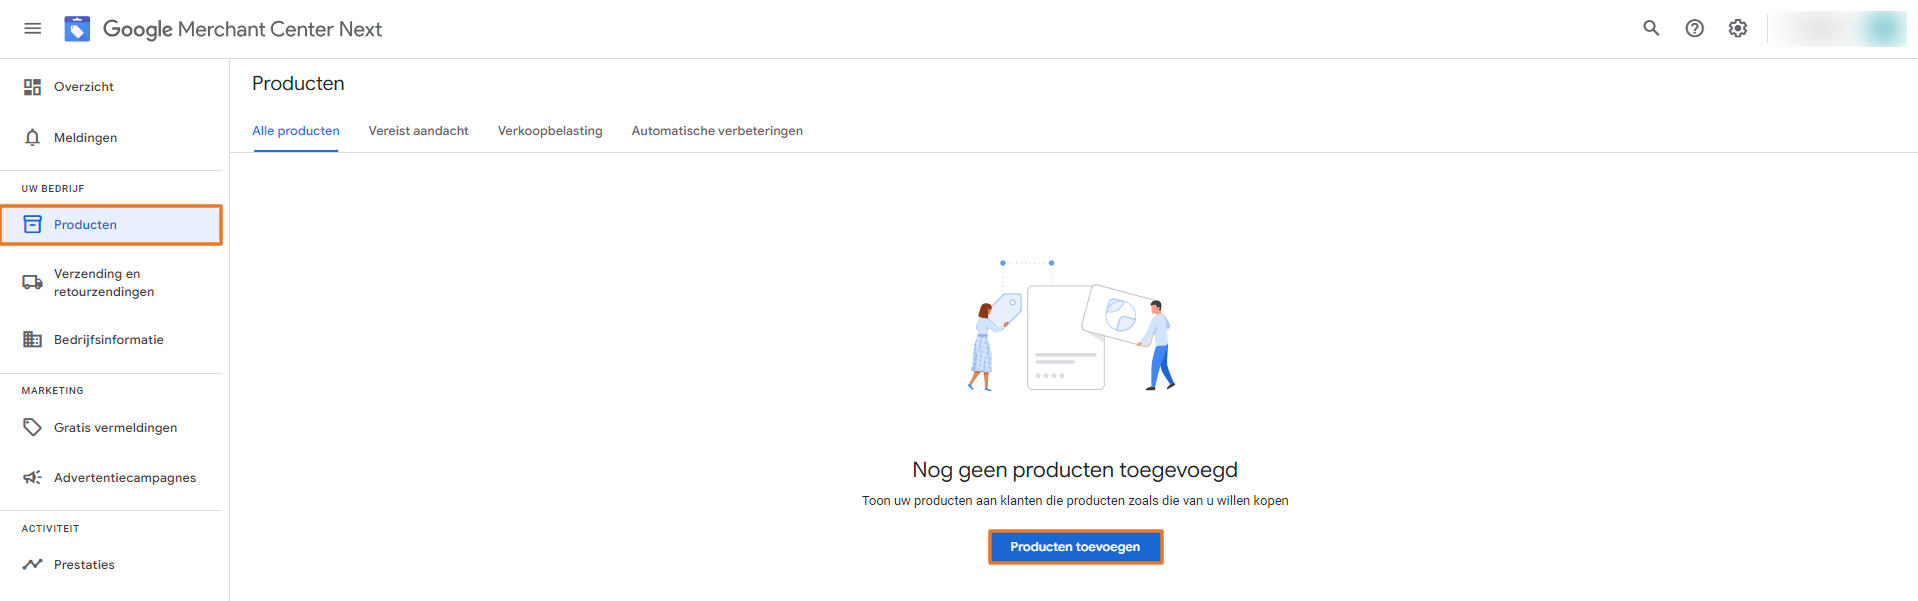Click the 'Nog geen producten toegevoegd' text

1075,470
